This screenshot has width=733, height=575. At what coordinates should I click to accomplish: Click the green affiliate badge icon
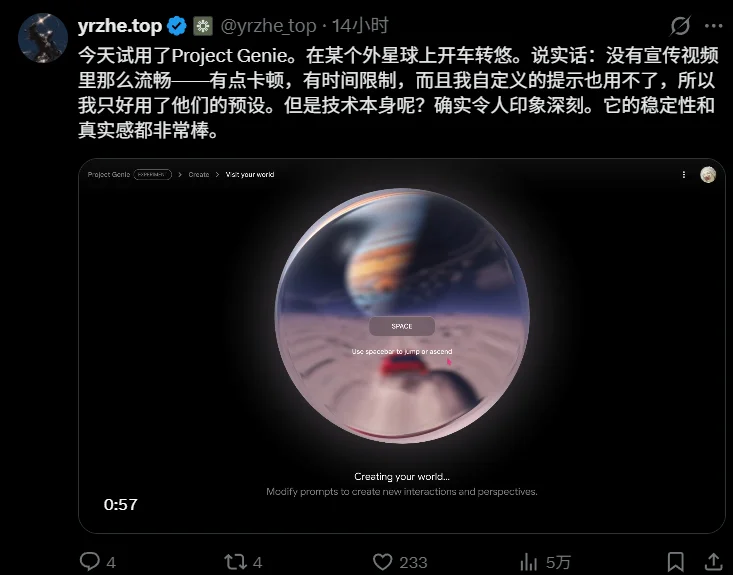pos(203,26)
